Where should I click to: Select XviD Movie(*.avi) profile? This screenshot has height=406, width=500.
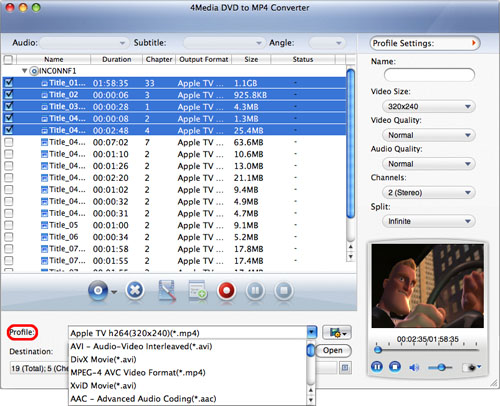pos(187,385)
